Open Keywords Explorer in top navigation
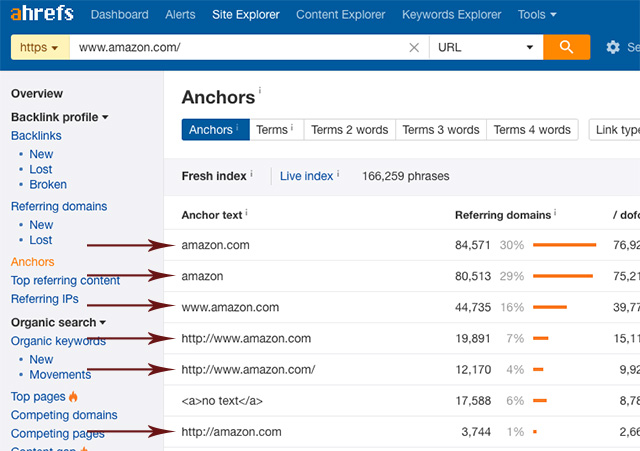This screenshot has width=640, height=451. tap(451, 15)
